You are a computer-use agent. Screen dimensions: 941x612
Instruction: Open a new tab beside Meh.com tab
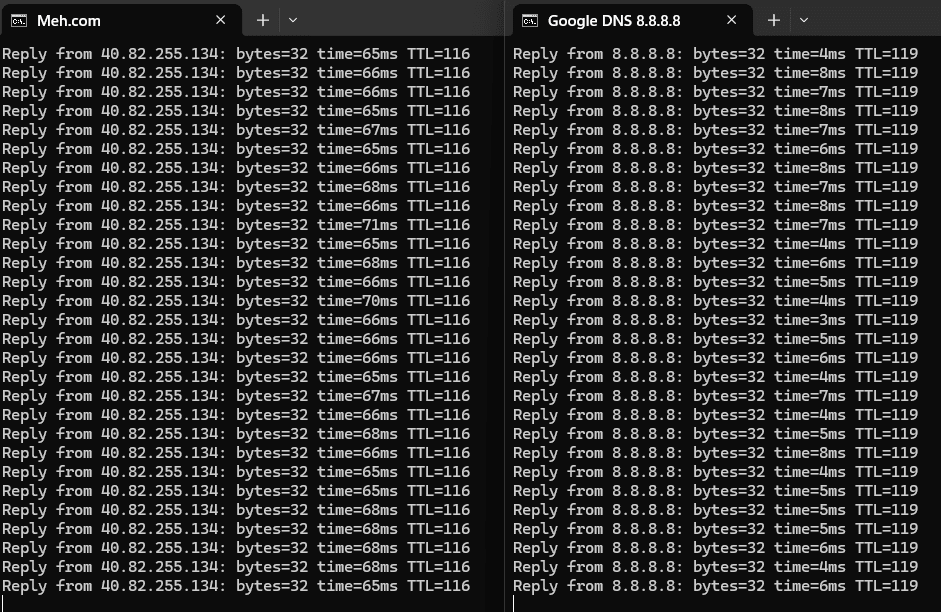point(262,20)
